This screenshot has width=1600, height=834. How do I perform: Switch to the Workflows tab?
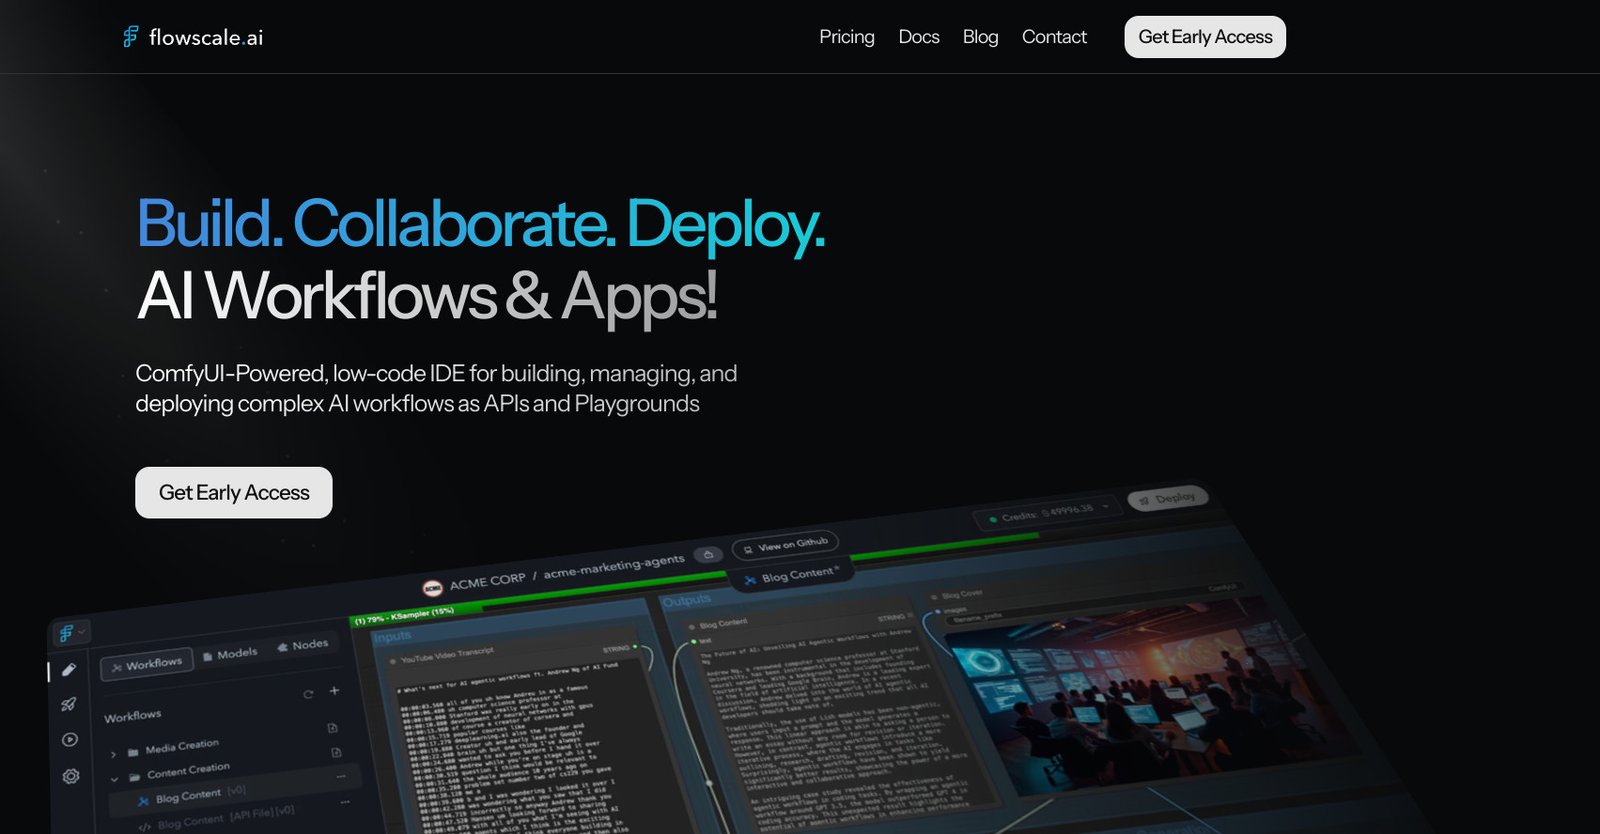point(147,664)
